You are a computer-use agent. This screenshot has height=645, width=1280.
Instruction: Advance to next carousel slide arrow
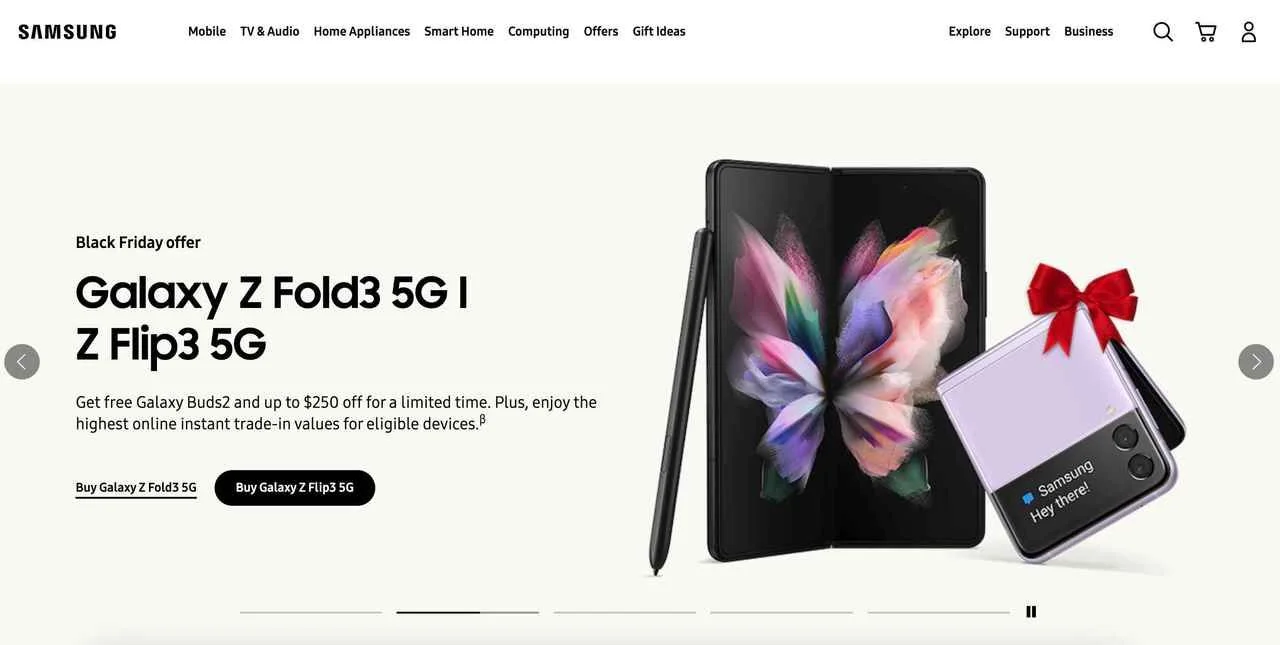click(1256, 362)
